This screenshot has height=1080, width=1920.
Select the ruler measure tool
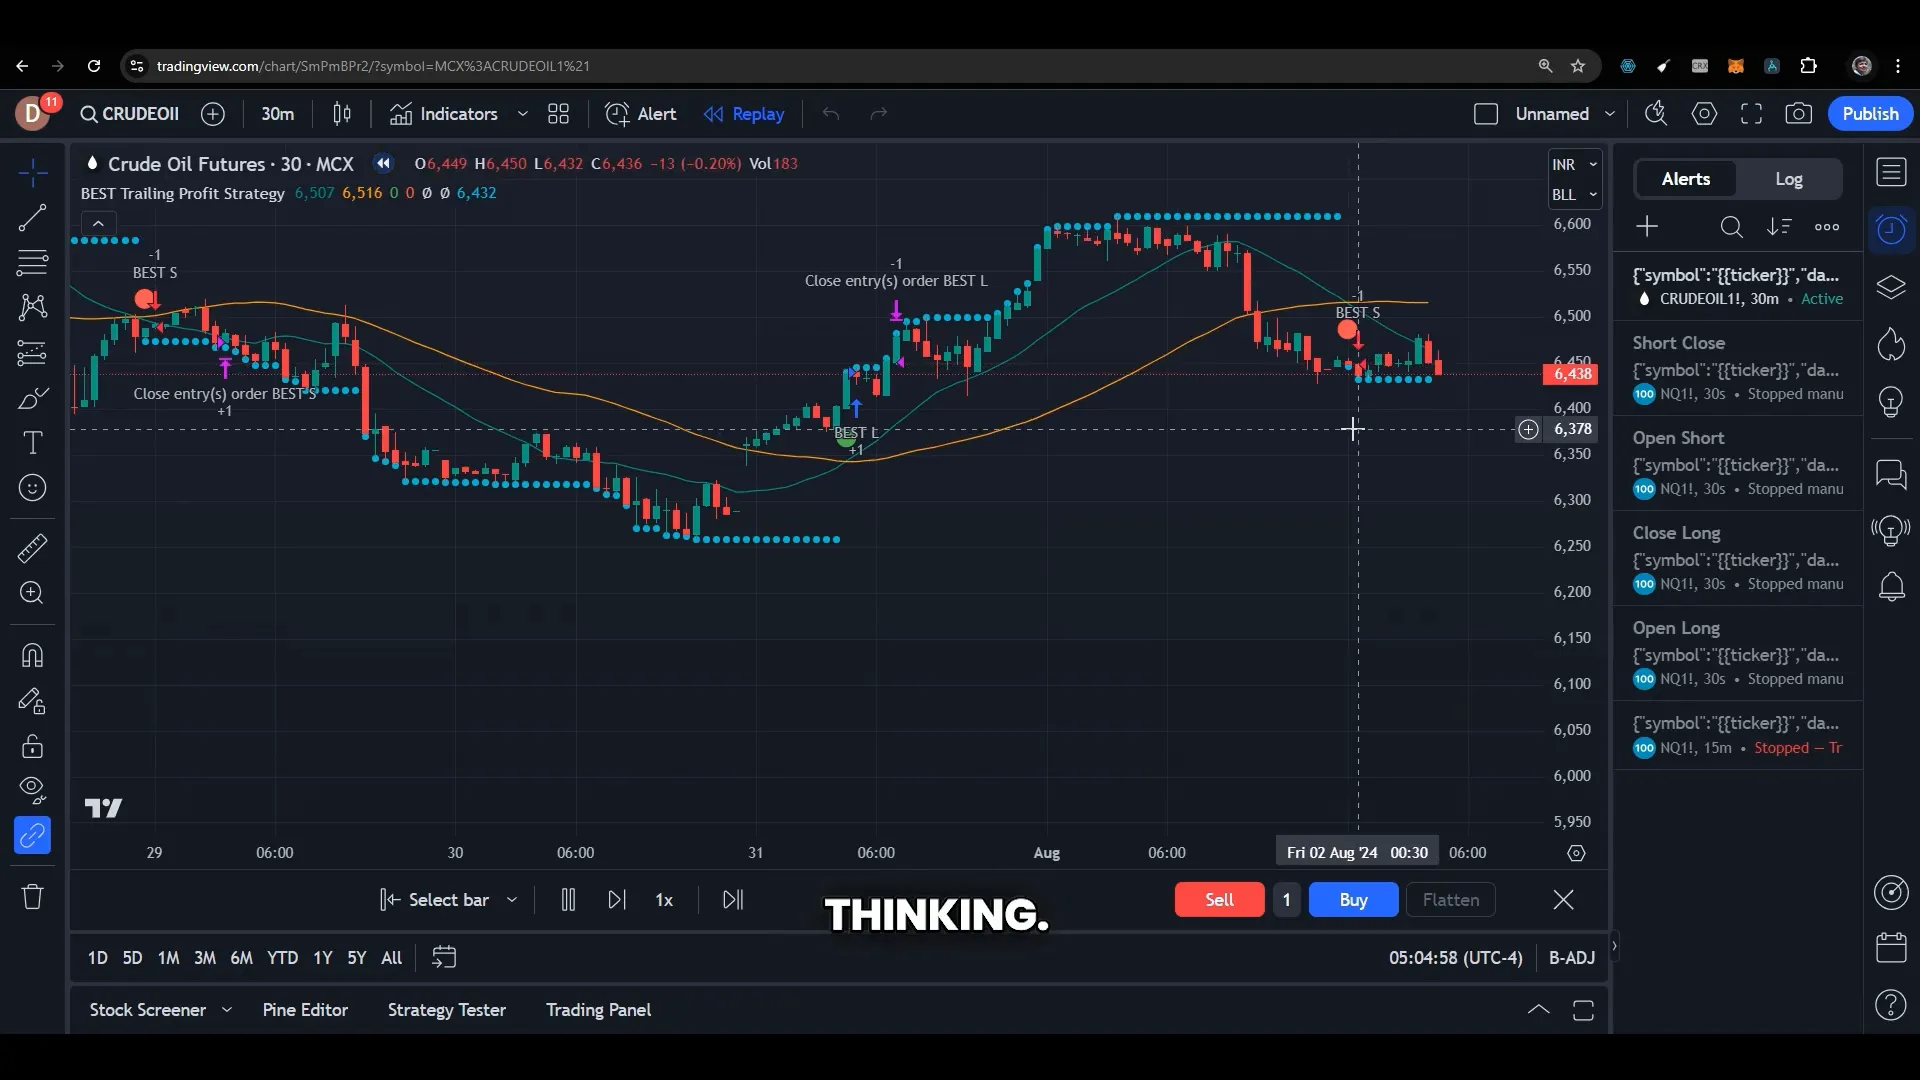pos(32,548)
